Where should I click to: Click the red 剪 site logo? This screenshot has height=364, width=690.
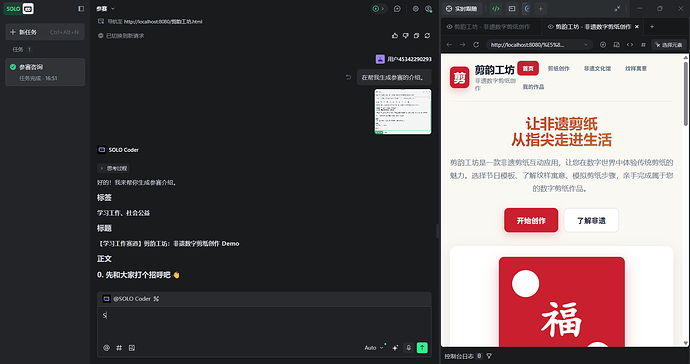(x=459, y=77)
